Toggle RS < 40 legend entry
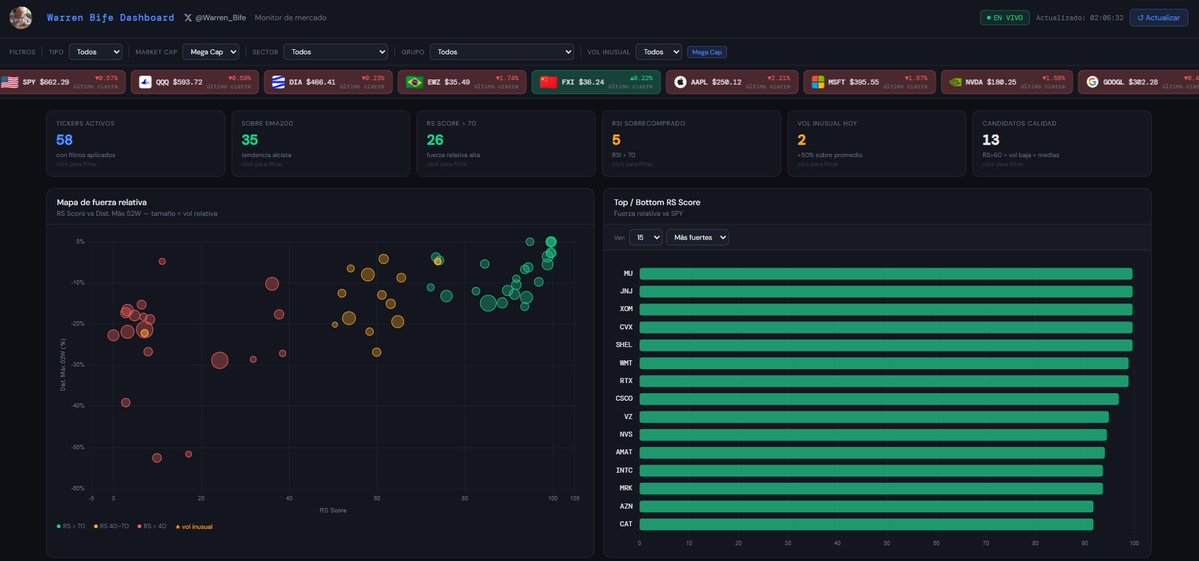The height and width of the screenshot is (561, 1199). coord(152,526)
